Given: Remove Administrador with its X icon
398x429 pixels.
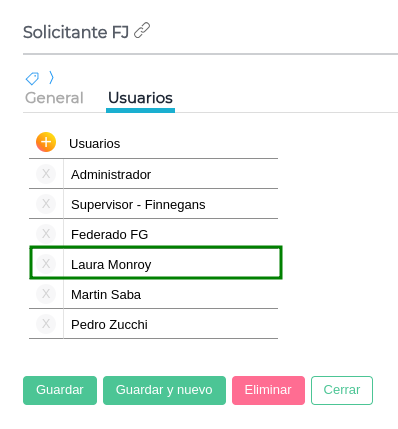Looking at the screenshot, I should [46, 174].
